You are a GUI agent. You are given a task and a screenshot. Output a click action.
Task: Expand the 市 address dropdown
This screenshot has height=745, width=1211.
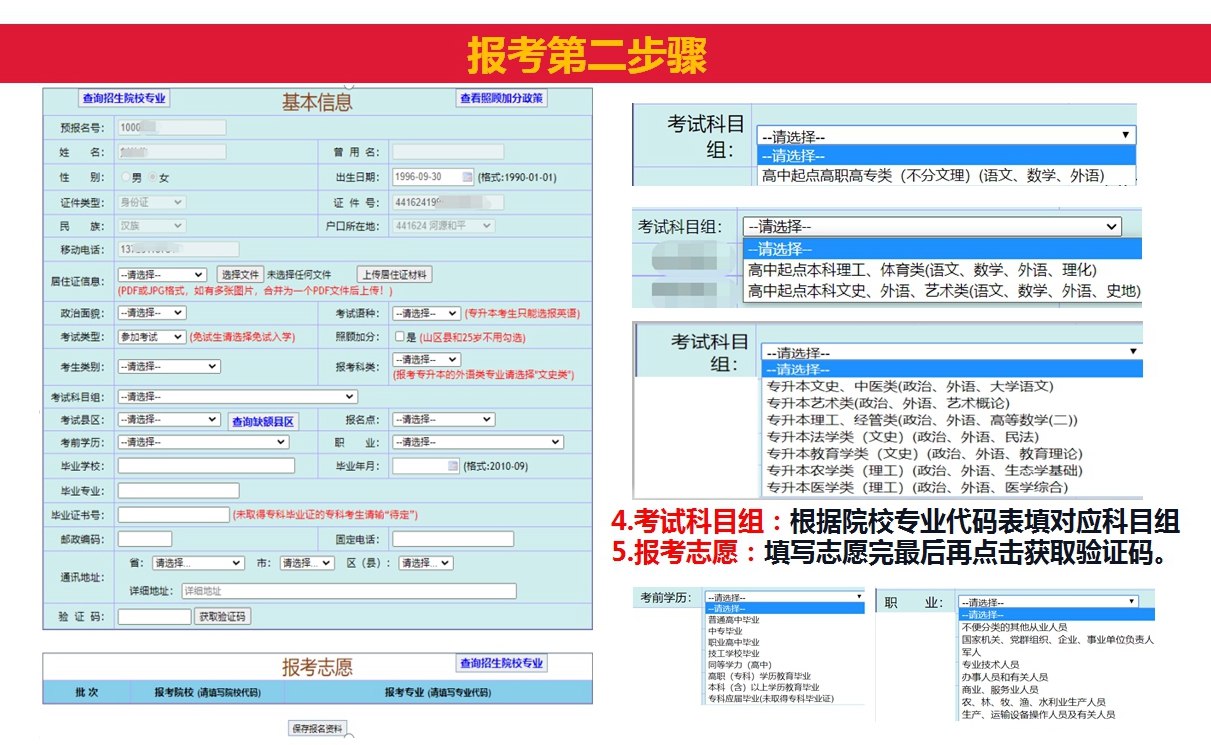(306, 563)
